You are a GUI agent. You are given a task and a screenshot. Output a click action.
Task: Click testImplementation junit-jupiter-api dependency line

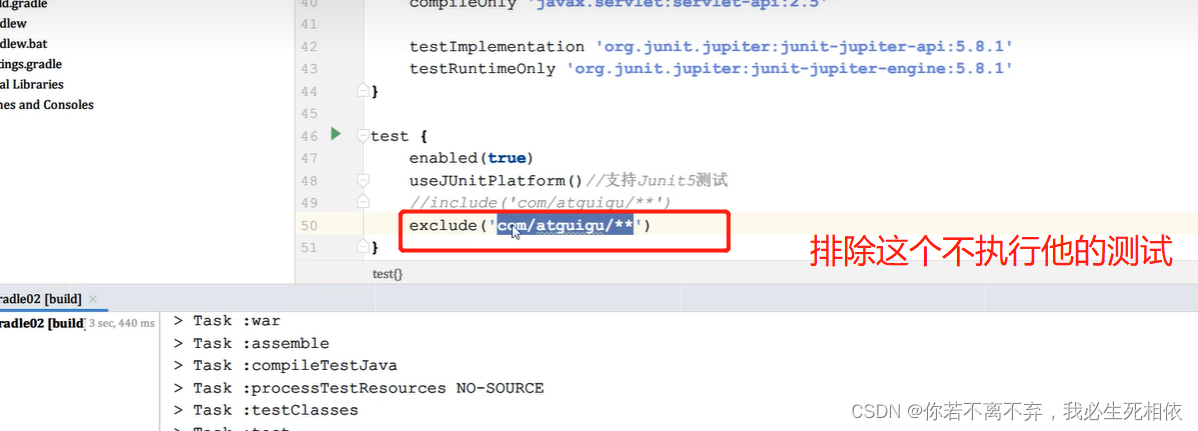[x=711, y=47]
